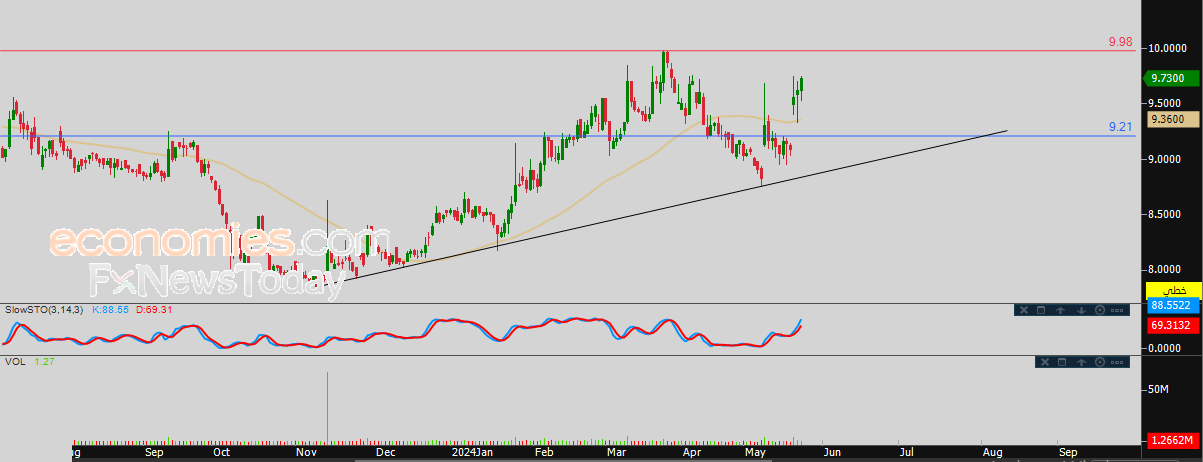Click the Sep label at axis right end

coord(1068,452)
